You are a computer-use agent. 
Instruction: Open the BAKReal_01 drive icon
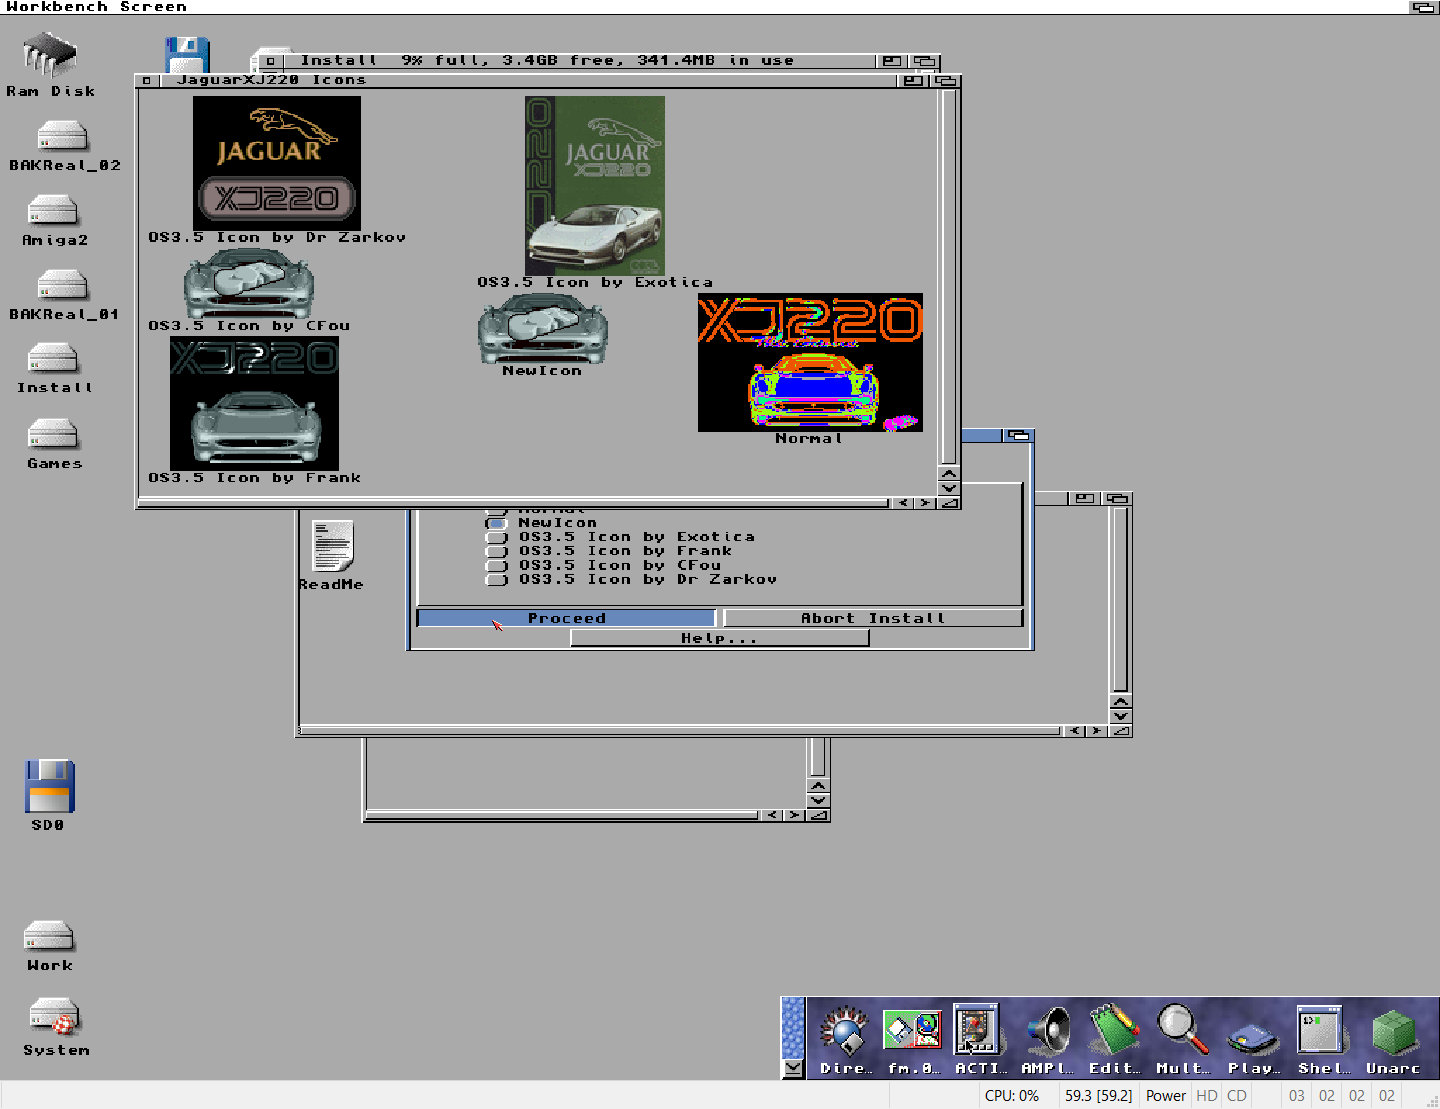coord(62,285)
